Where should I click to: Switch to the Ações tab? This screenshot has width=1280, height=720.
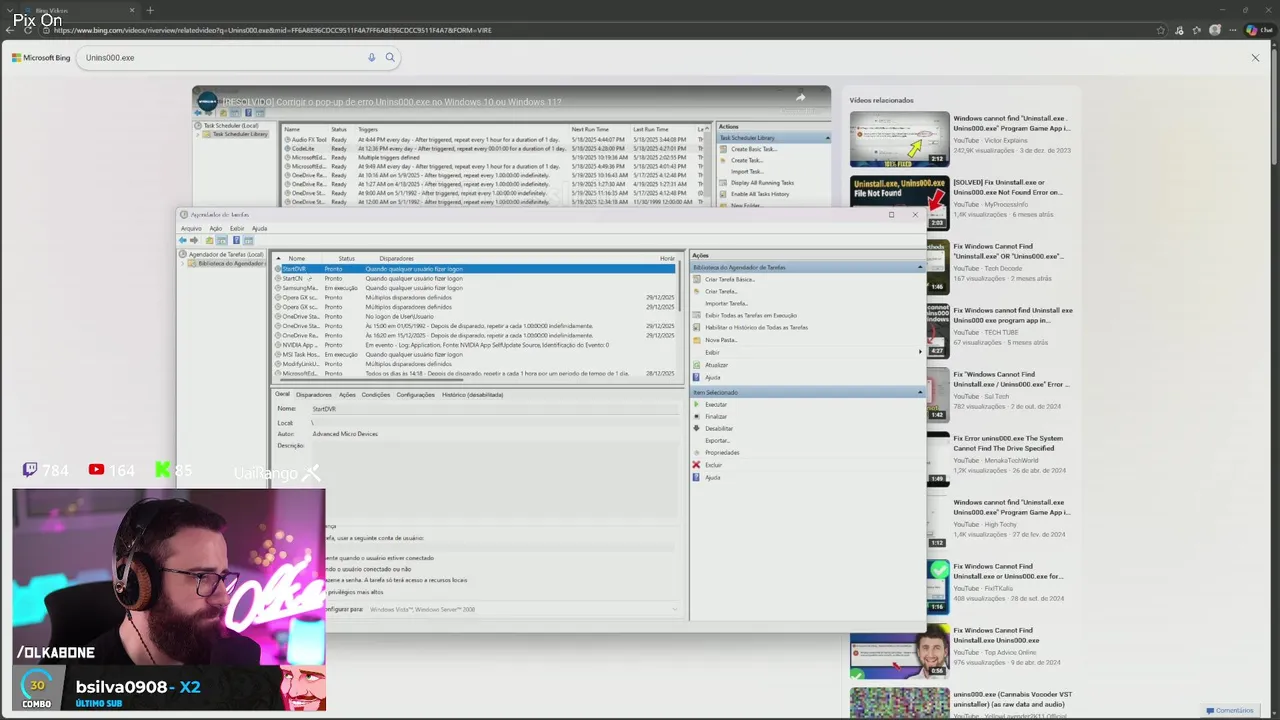pyautogui.click(x=347, y=394)
